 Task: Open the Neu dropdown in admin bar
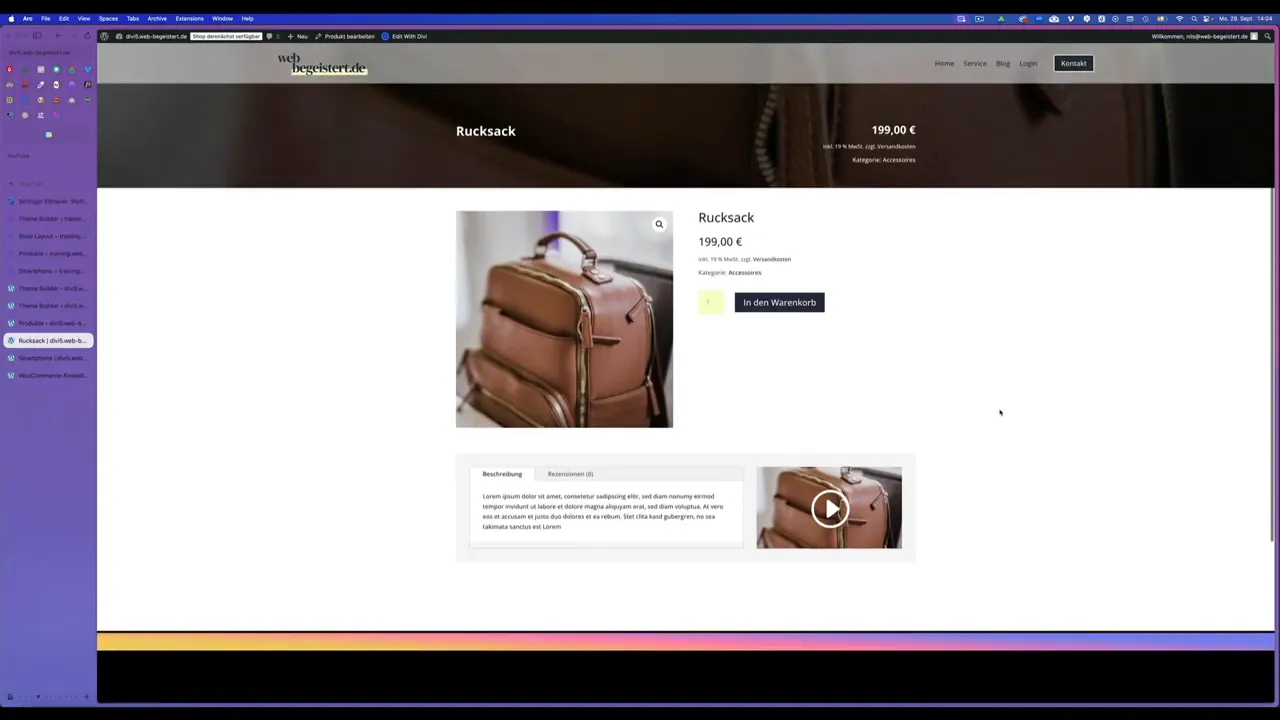tap(297, 36)
